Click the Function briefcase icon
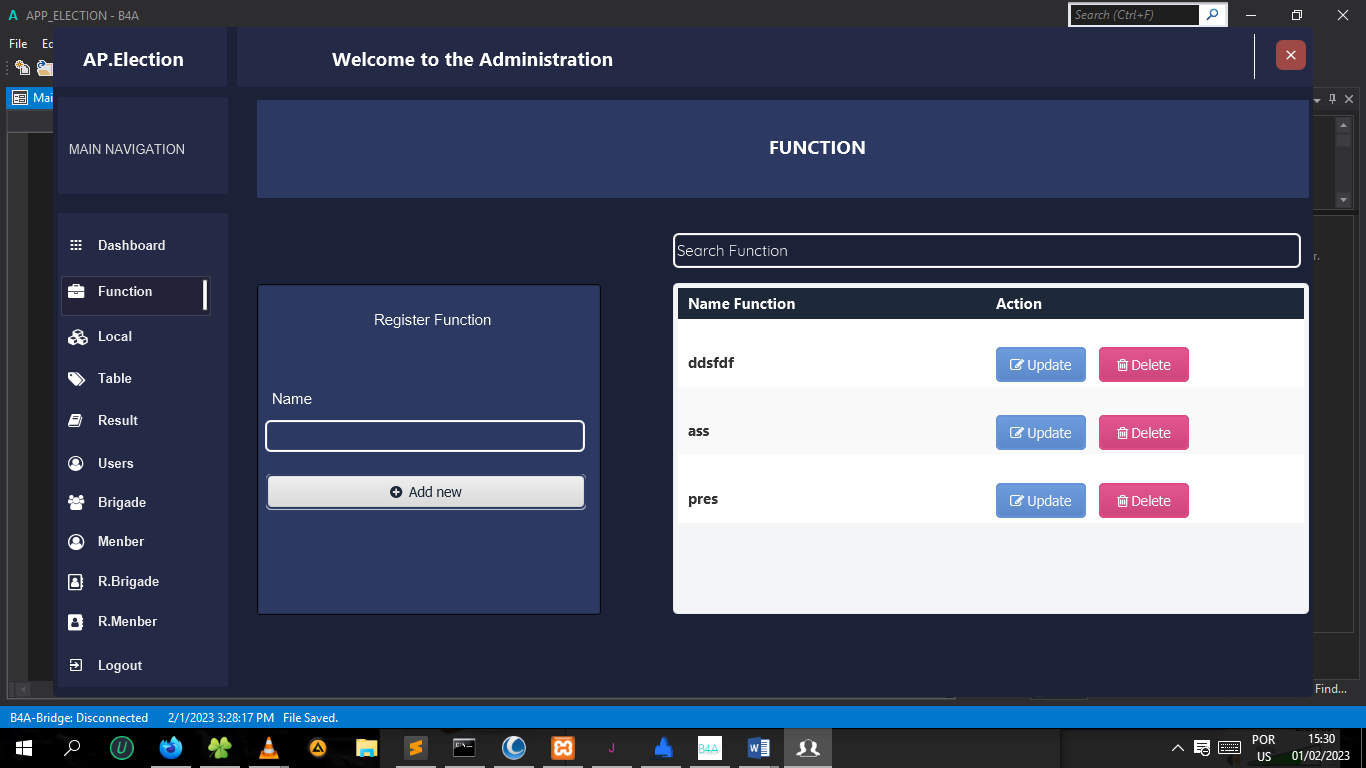1366x768 pixels. [76, 292]
